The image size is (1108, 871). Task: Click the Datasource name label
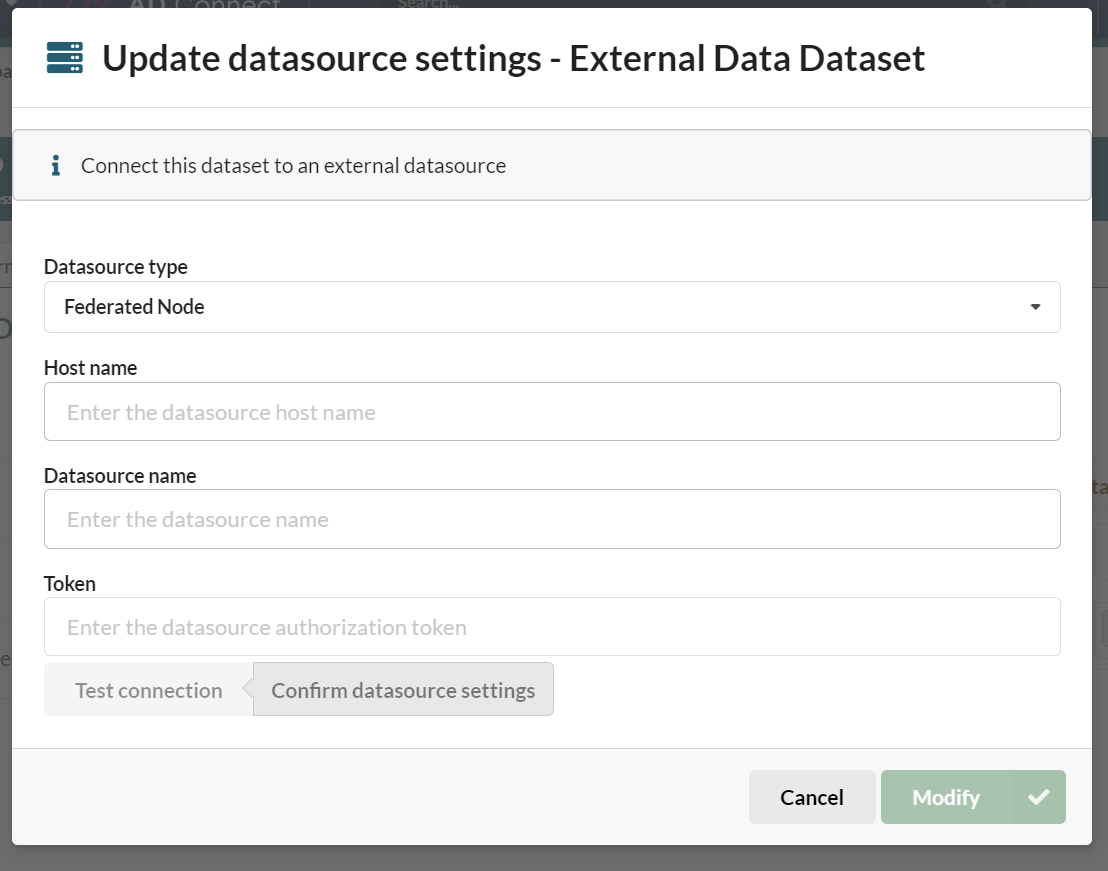[120, 476]
